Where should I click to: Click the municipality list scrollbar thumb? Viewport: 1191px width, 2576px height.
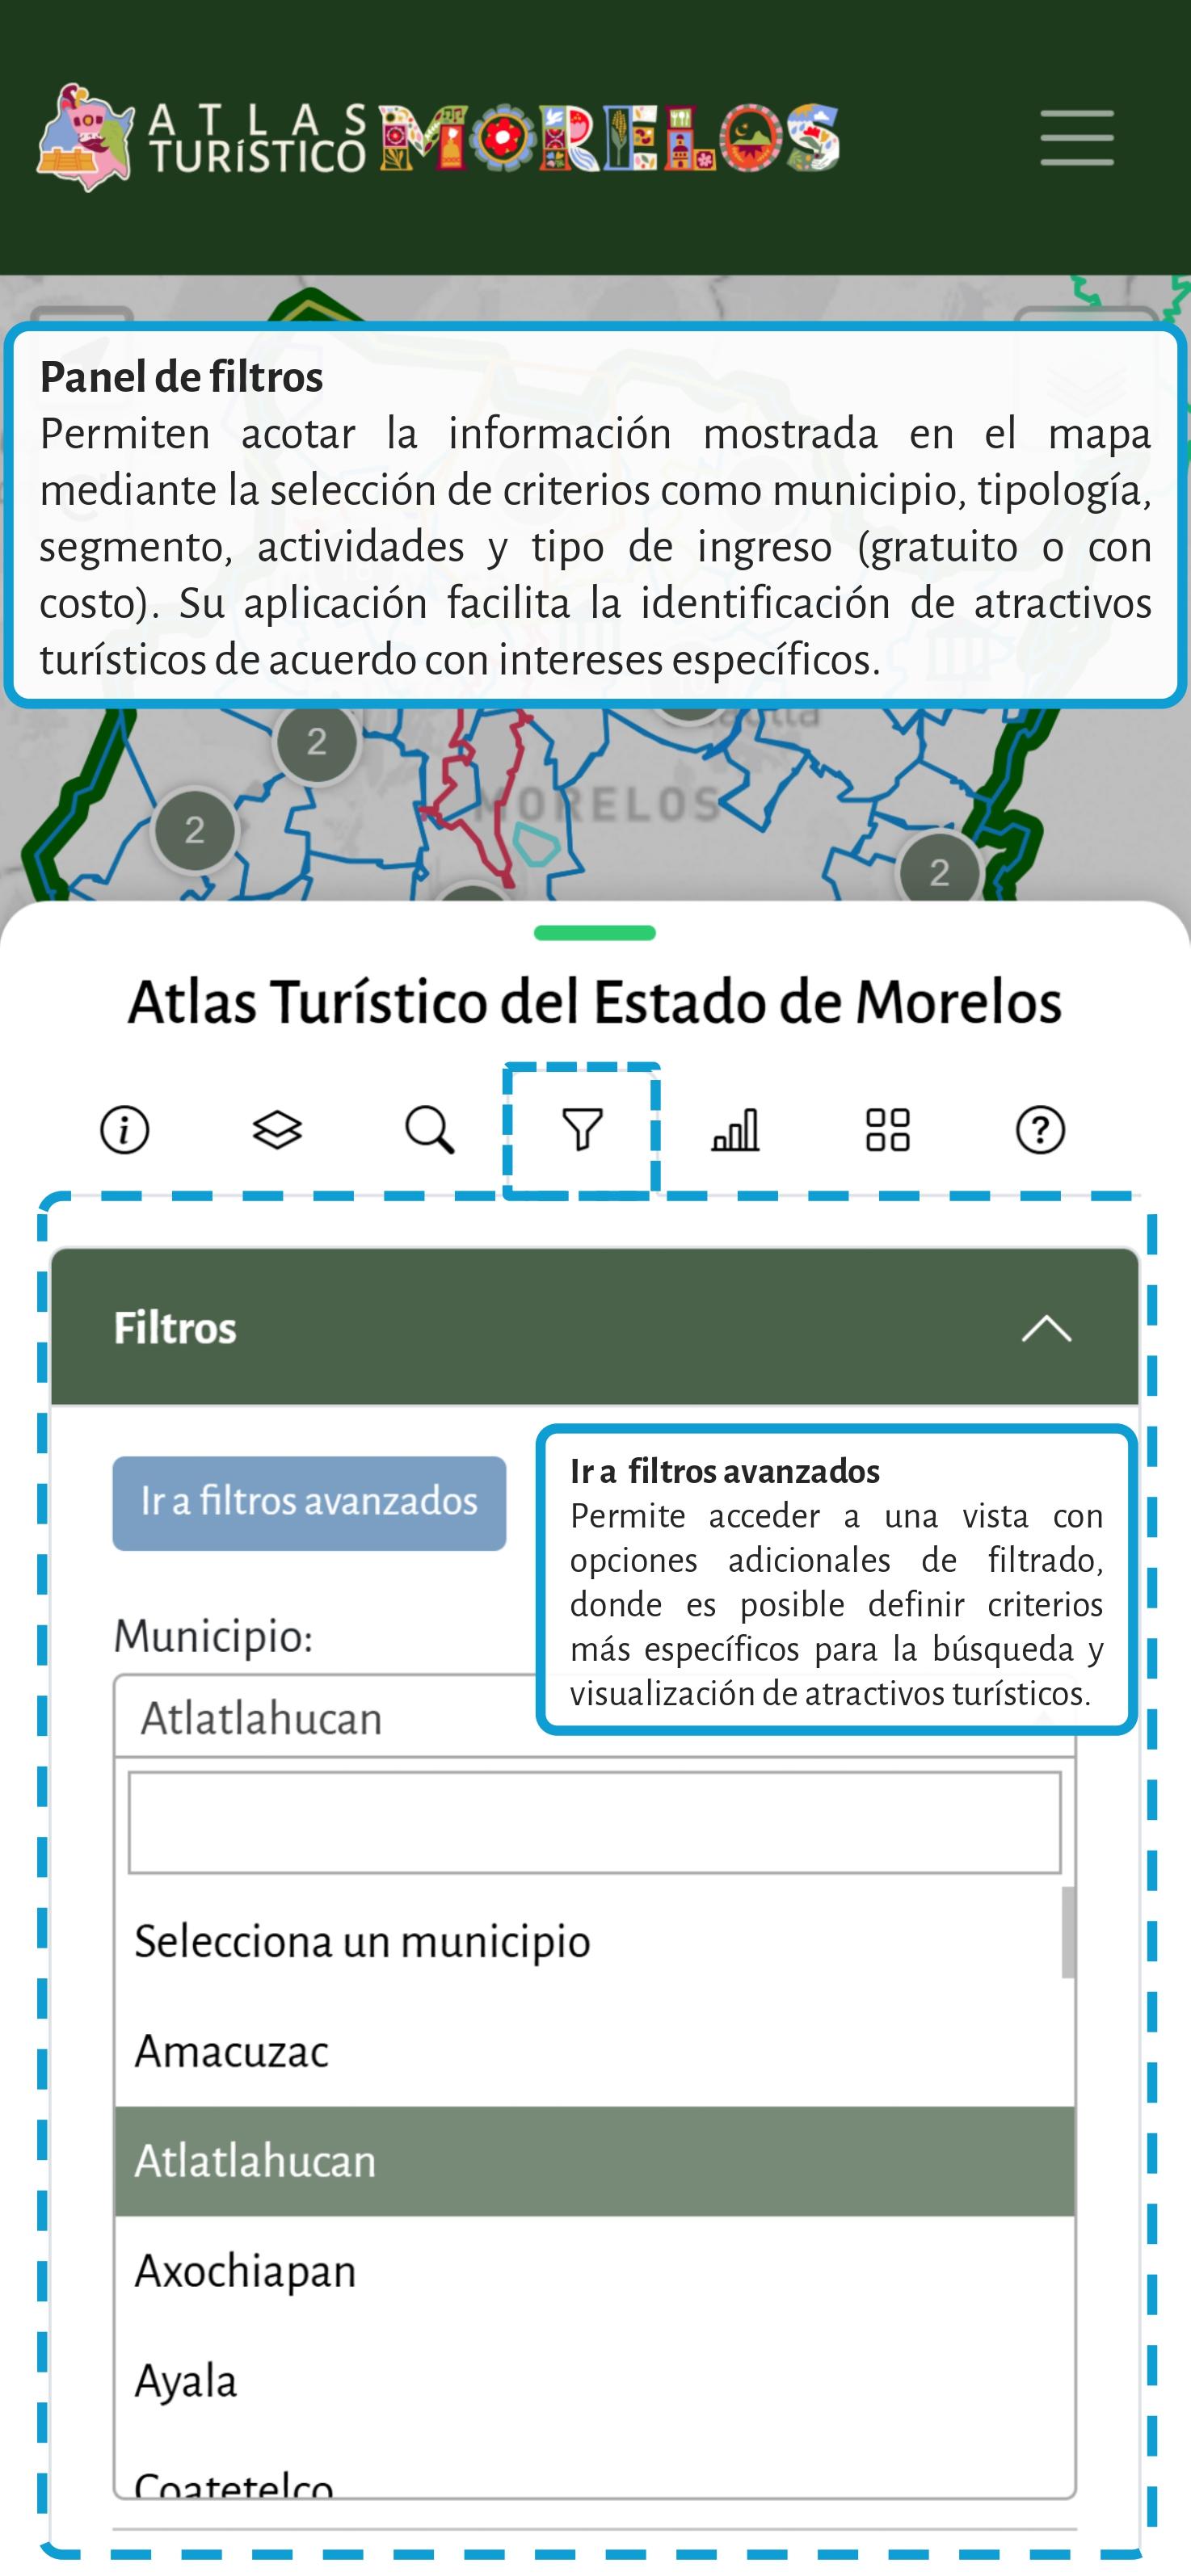[x=1068, y=1932]
